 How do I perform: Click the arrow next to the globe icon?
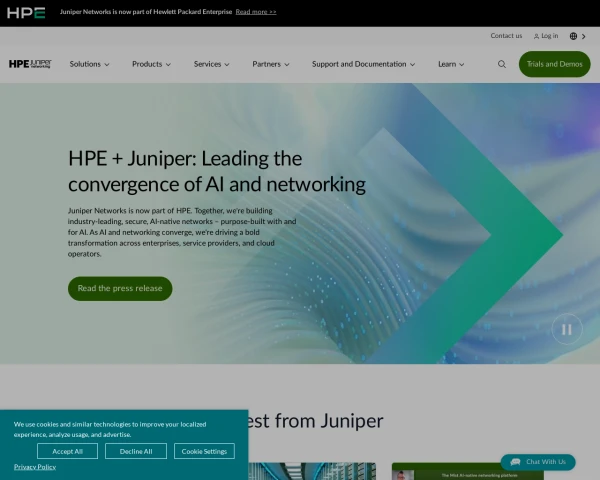click(584, 36)
